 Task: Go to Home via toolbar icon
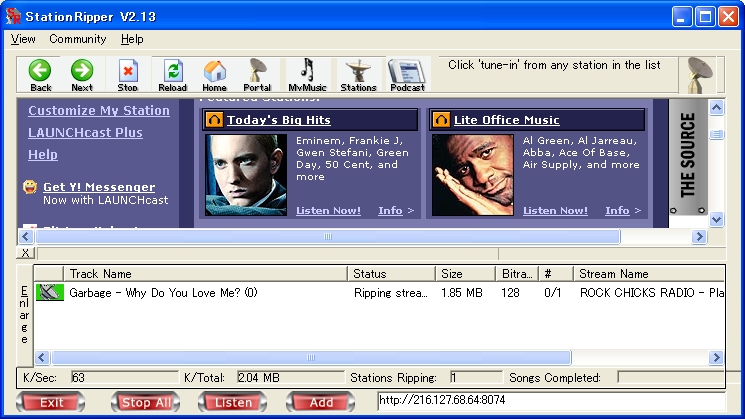click(x=214, y=75)
